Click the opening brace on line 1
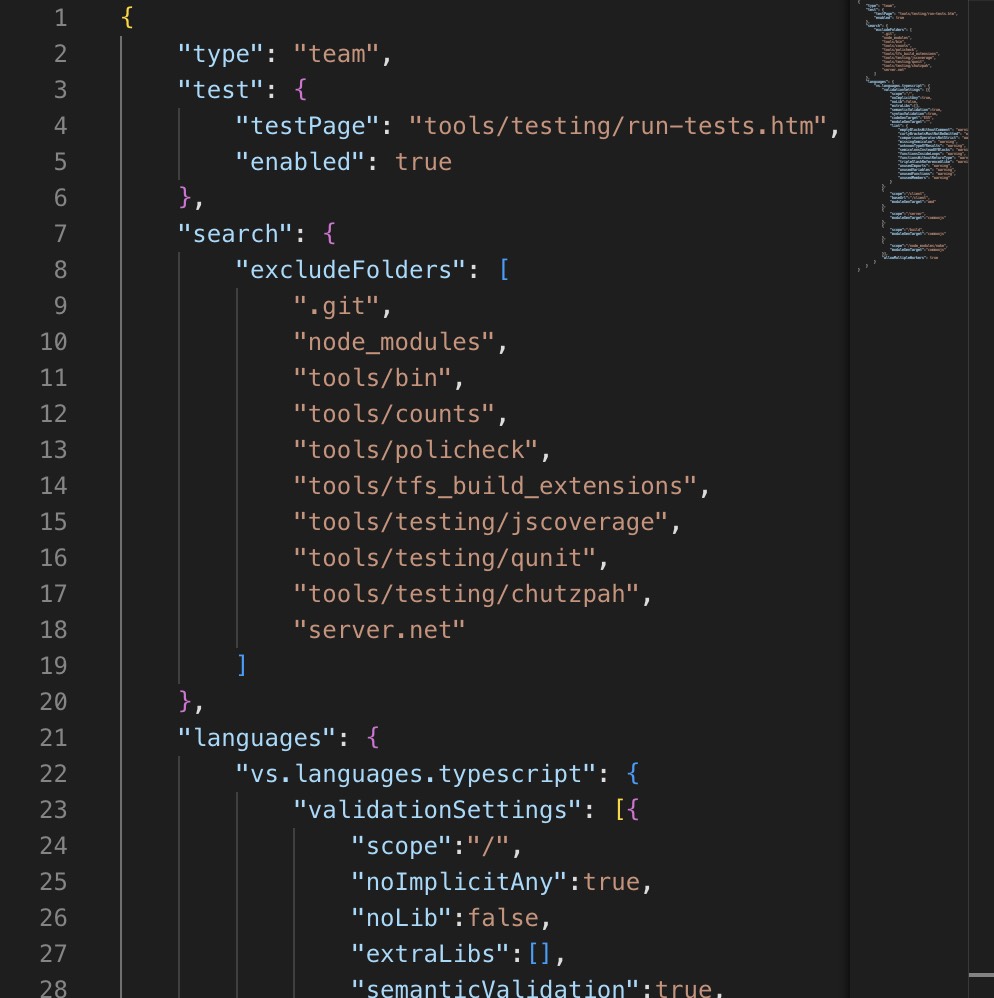This screenshot has width=994, height=998. (128, 17)
